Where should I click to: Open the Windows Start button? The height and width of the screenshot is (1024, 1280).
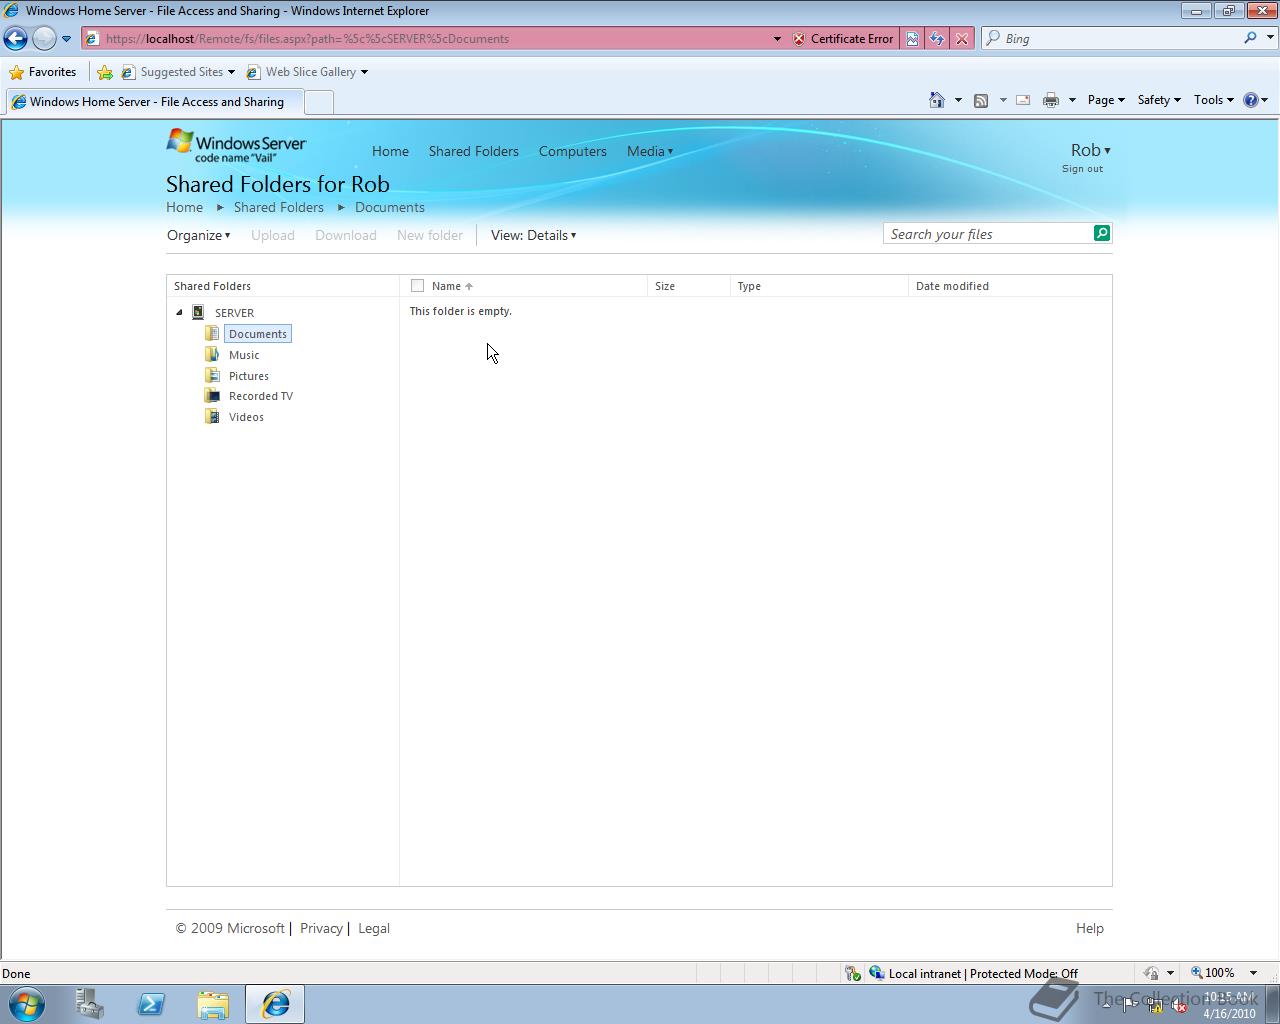pyautogui.click(x=26, y=1004)
